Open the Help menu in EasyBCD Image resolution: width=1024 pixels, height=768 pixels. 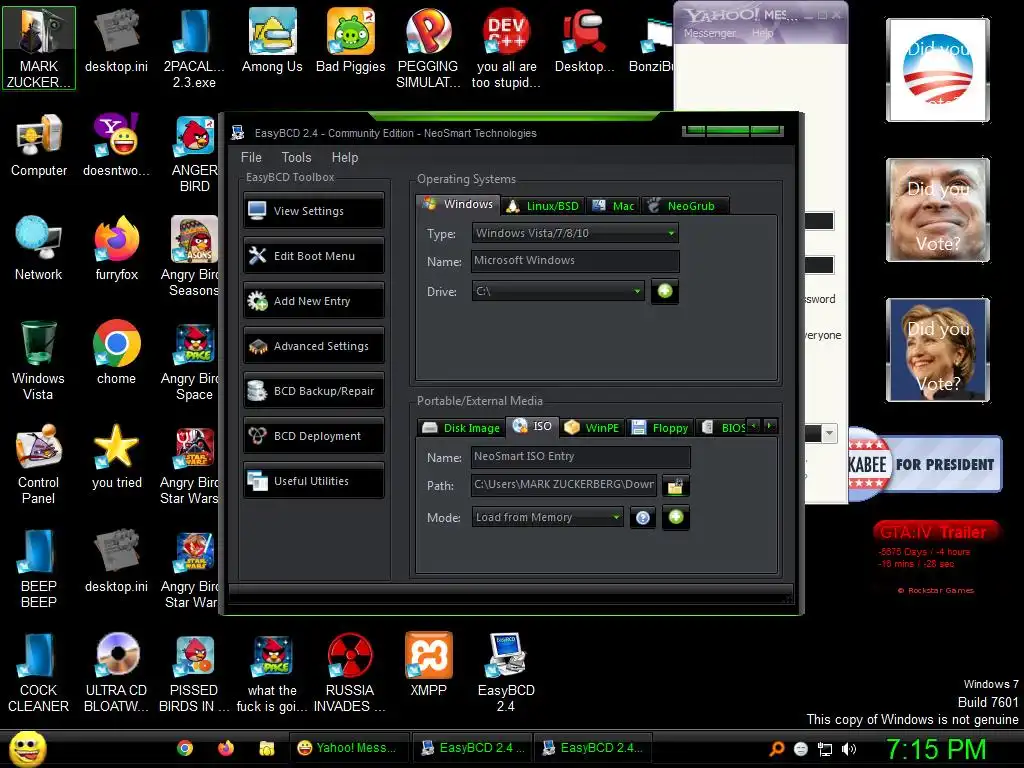(x=345, y=157)
